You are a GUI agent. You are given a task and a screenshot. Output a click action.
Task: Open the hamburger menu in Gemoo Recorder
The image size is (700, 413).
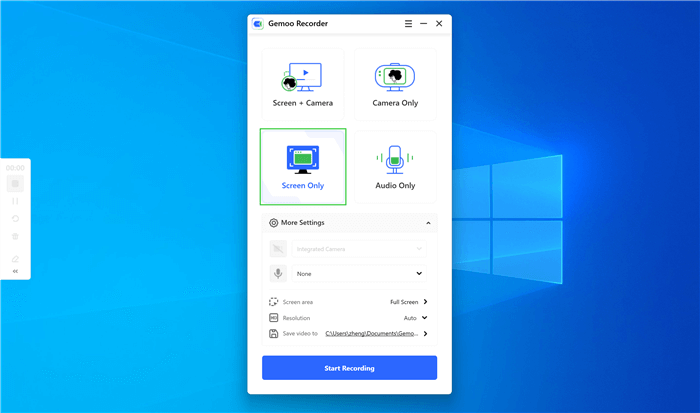coord(408,24)
